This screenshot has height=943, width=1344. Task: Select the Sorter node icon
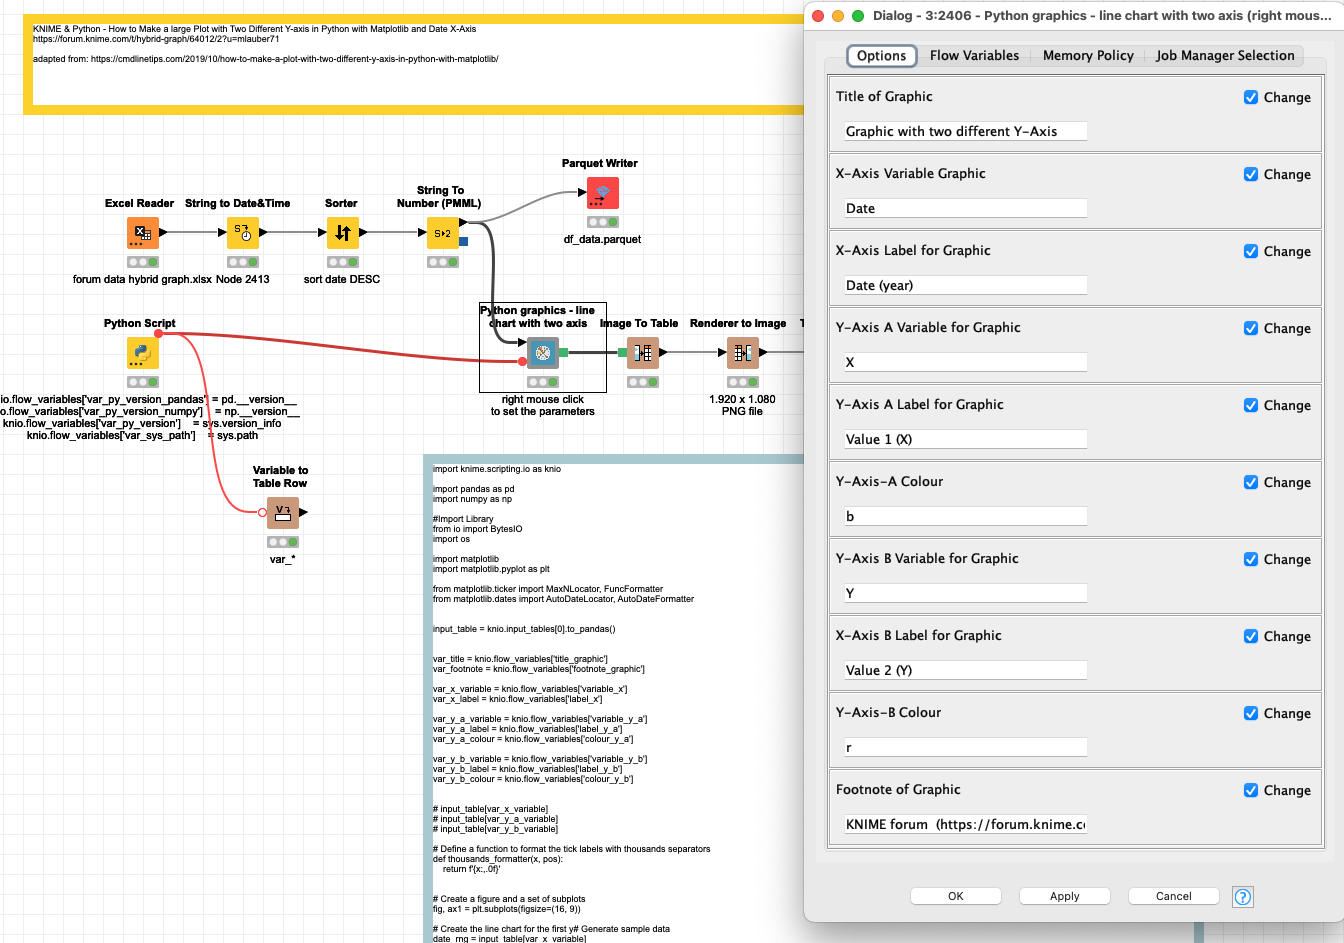(x=342, y=233)
